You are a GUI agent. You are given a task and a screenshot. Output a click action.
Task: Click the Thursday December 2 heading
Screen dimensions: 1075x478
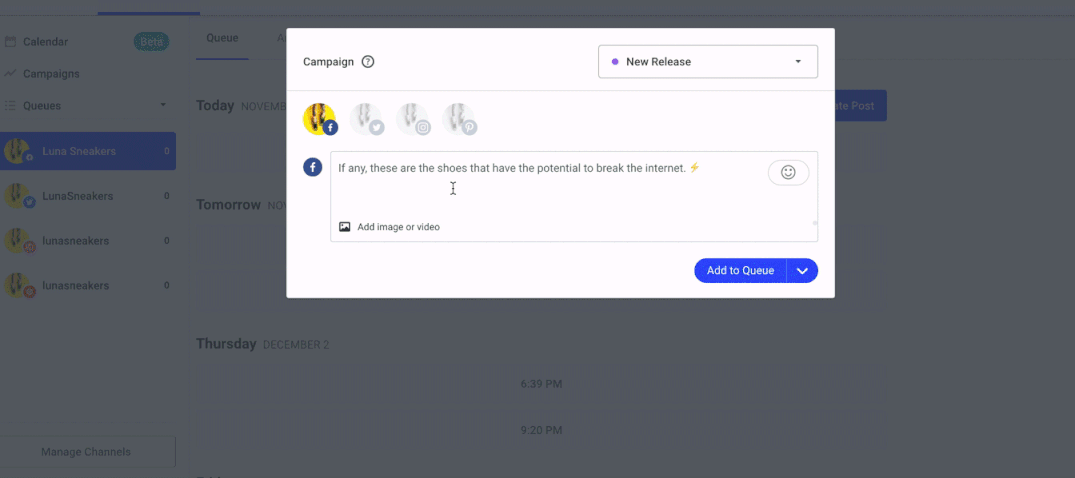pos(263,344)
